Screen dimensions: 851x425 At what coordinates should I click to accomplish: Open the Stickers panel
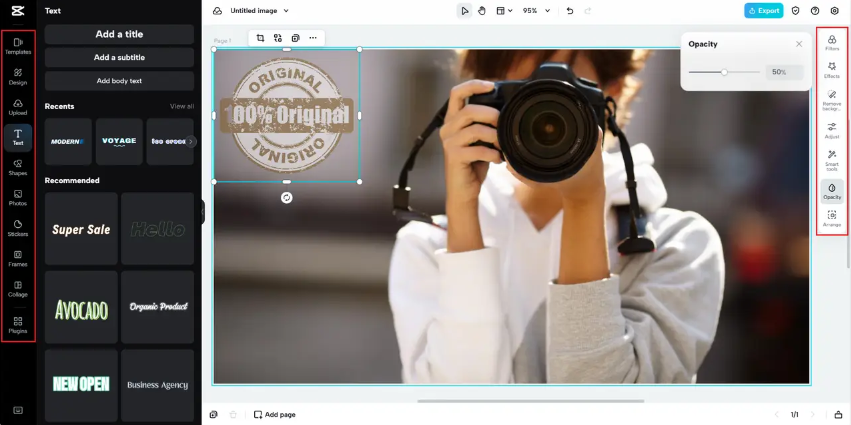tap(18, 229)
